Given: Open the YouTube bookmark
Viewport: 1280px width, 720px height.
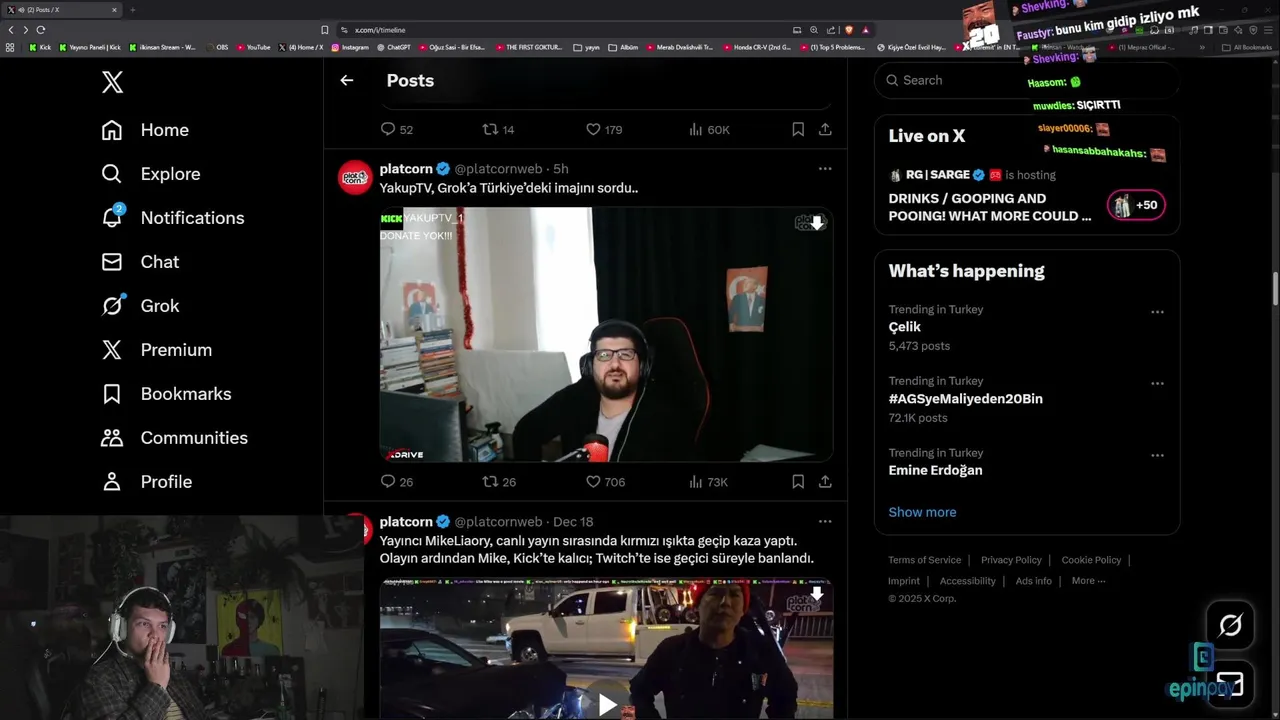Looking at the screenshot, I should [x=253, y=47].
